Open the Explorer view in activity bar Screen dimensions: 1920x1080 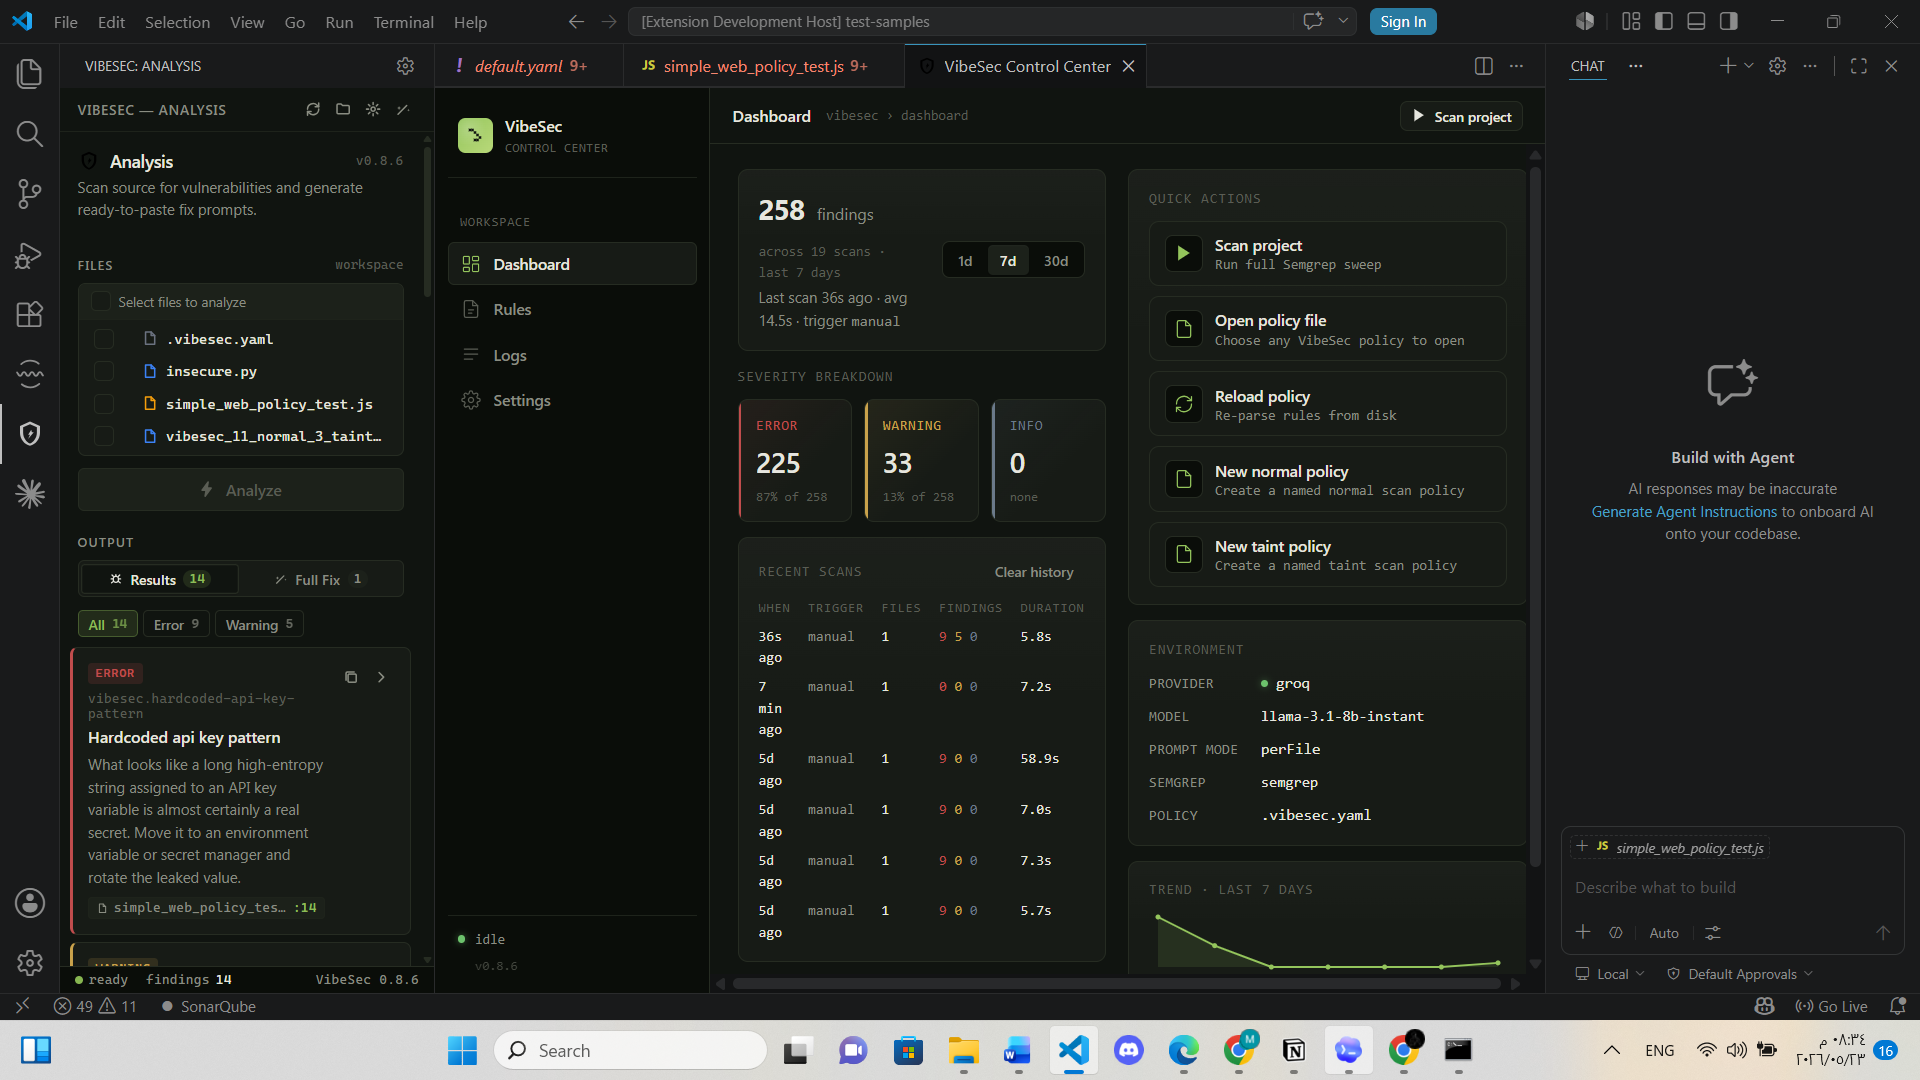click(x=30, y=73)
